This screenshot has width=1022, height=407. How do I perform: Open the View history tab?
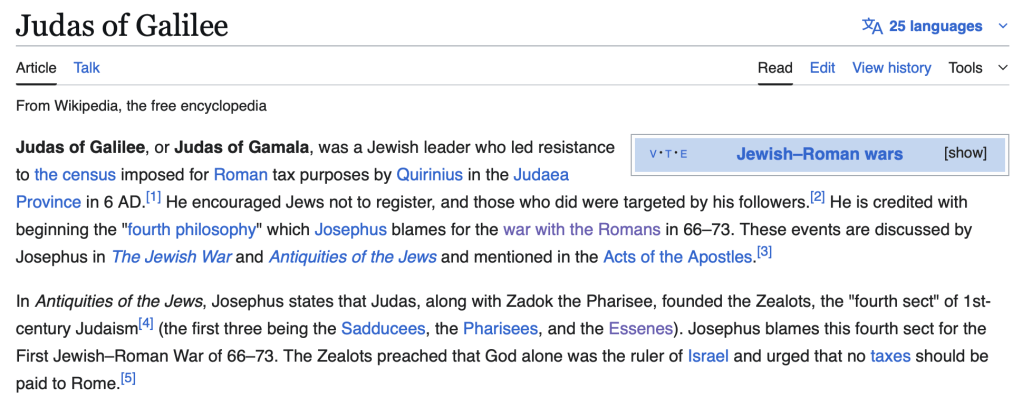coord(891,68)
